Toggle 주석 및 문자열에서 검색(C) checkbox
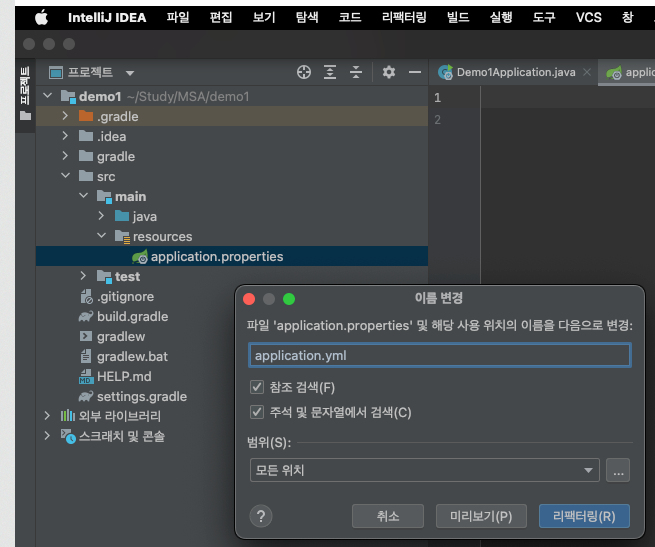Image resolution: width=655 pixels, height=547 pixels. 257,412
